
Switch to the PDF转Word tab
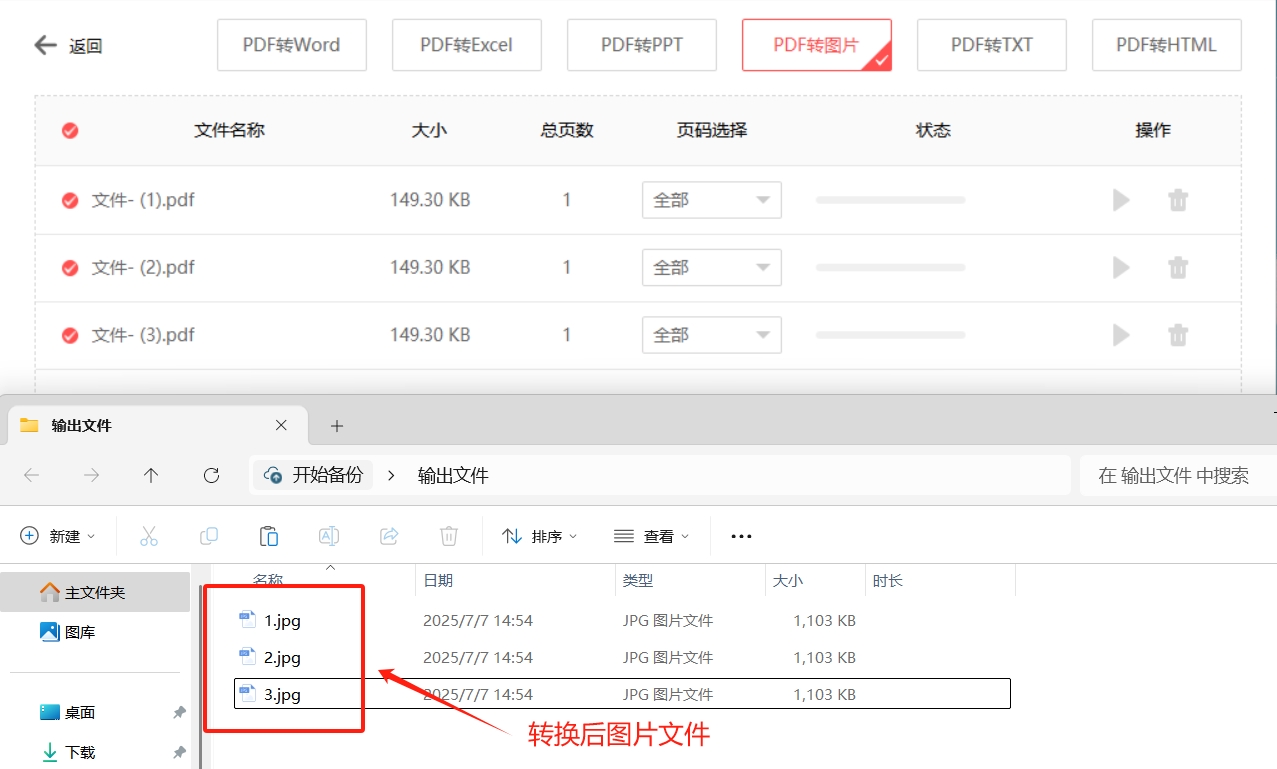click(x=291, y=44)
